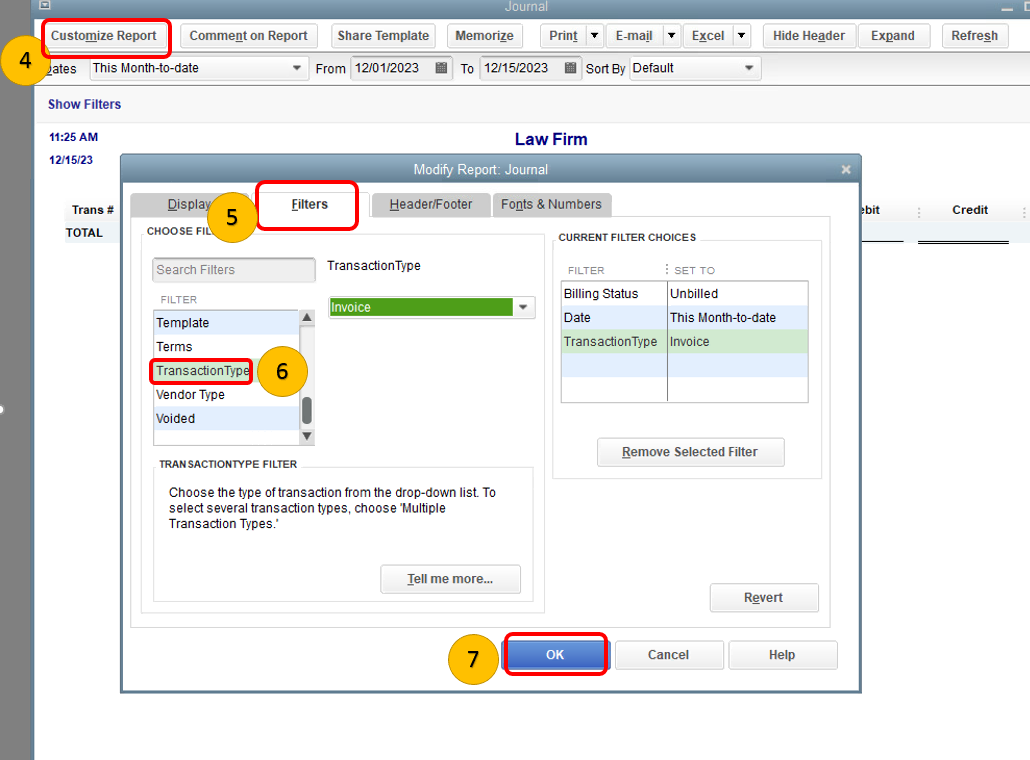Image resolution: width=1030 pixels, height=760 pixels.
Task: Open the Dates This Month-to-date dropdown
Action: 297,68
